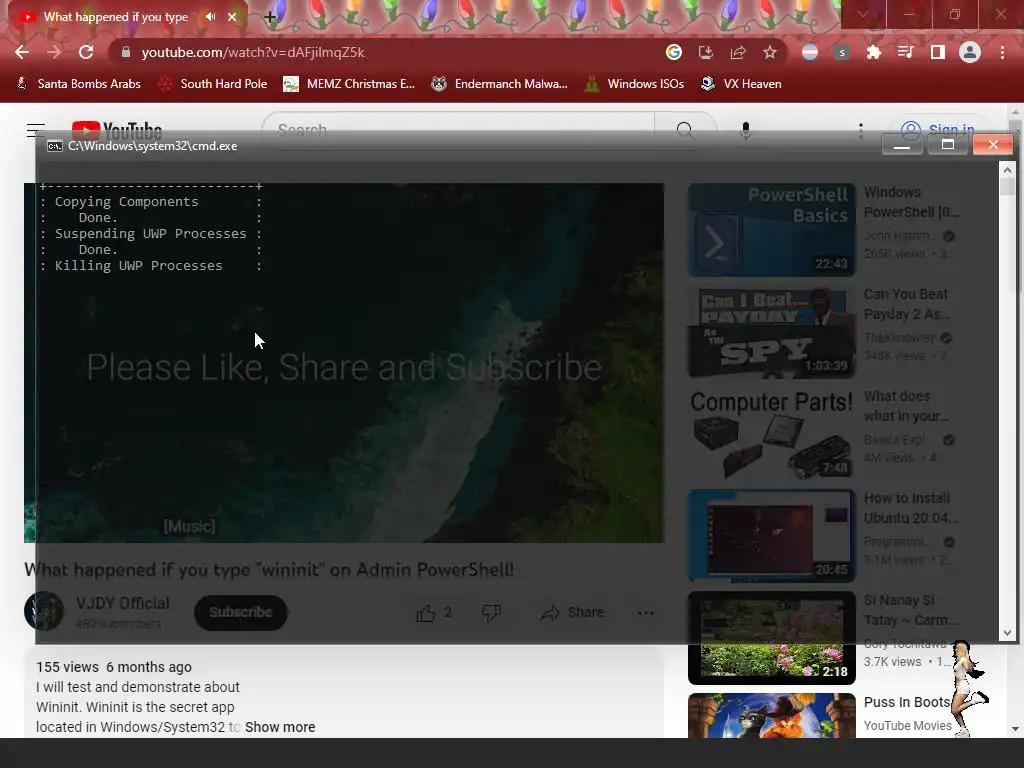Click the cmd.exe title bar icon
This screenshot has height=768, width=1024.
tap(55, 146)
